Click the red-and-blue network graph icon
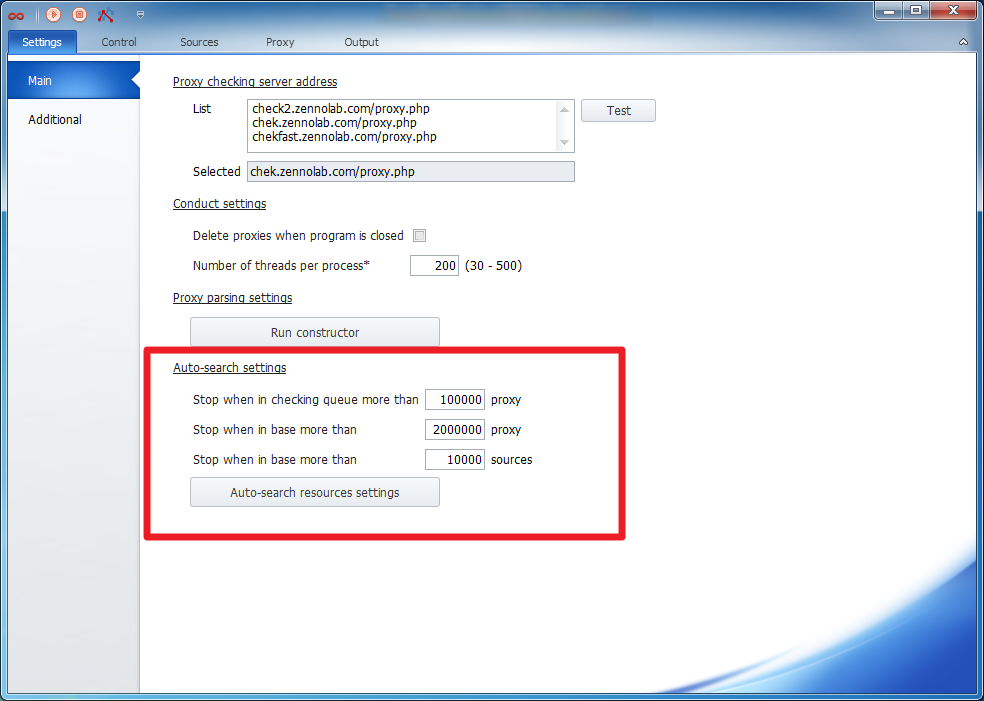Screen dimensions: 984x701 click(105, 14)
